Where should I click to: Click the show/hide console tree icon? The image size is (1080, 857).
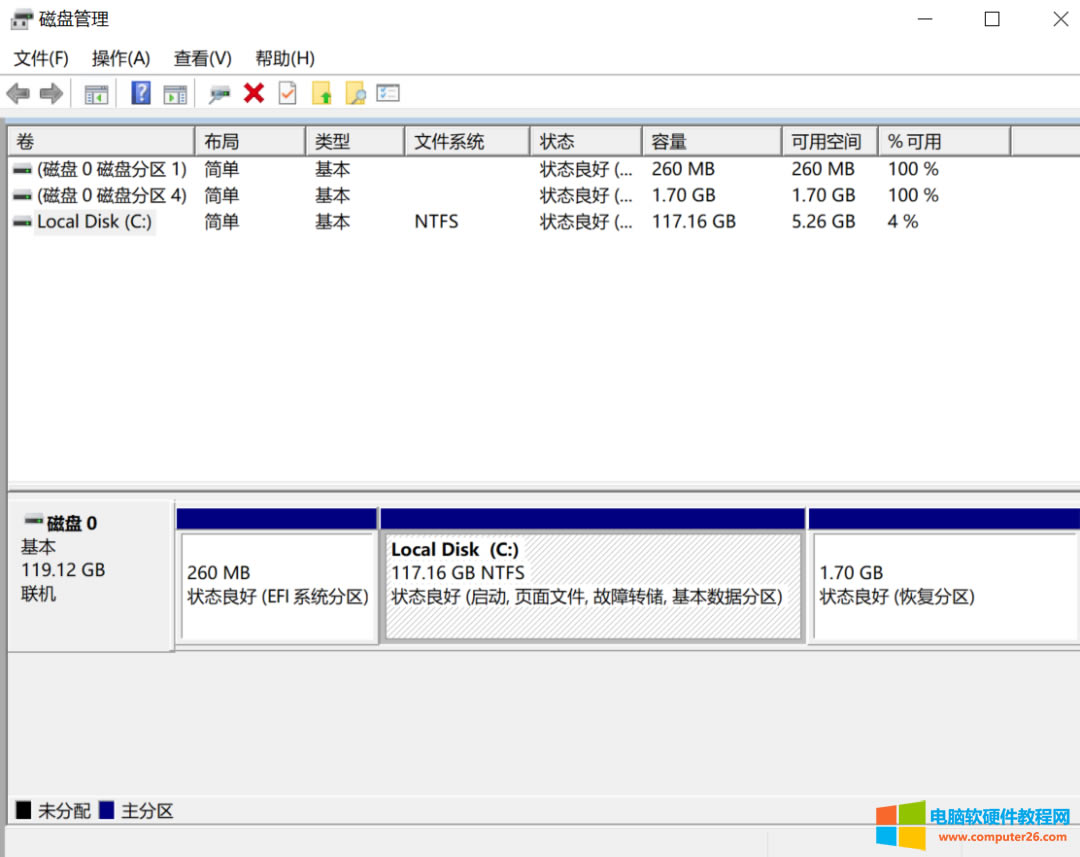click(x=96, y=94)
